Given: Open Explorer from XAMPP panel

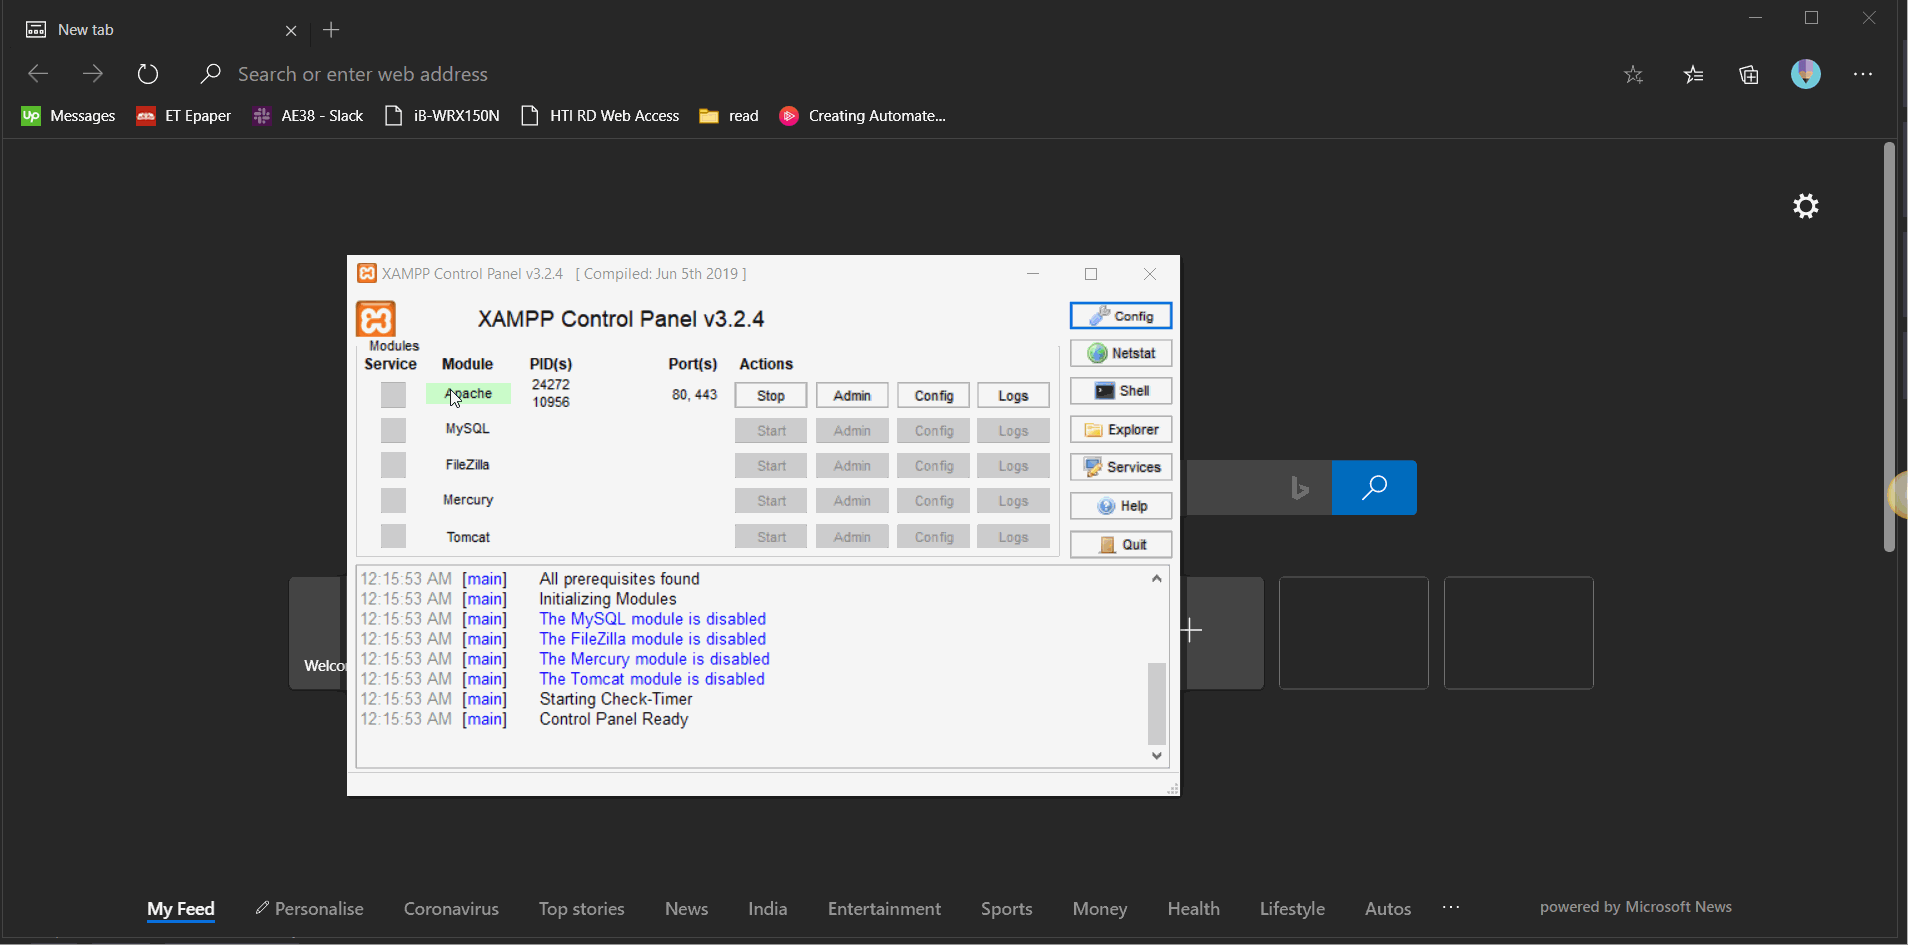Looking at the screenshot, I should point(1120,430).
